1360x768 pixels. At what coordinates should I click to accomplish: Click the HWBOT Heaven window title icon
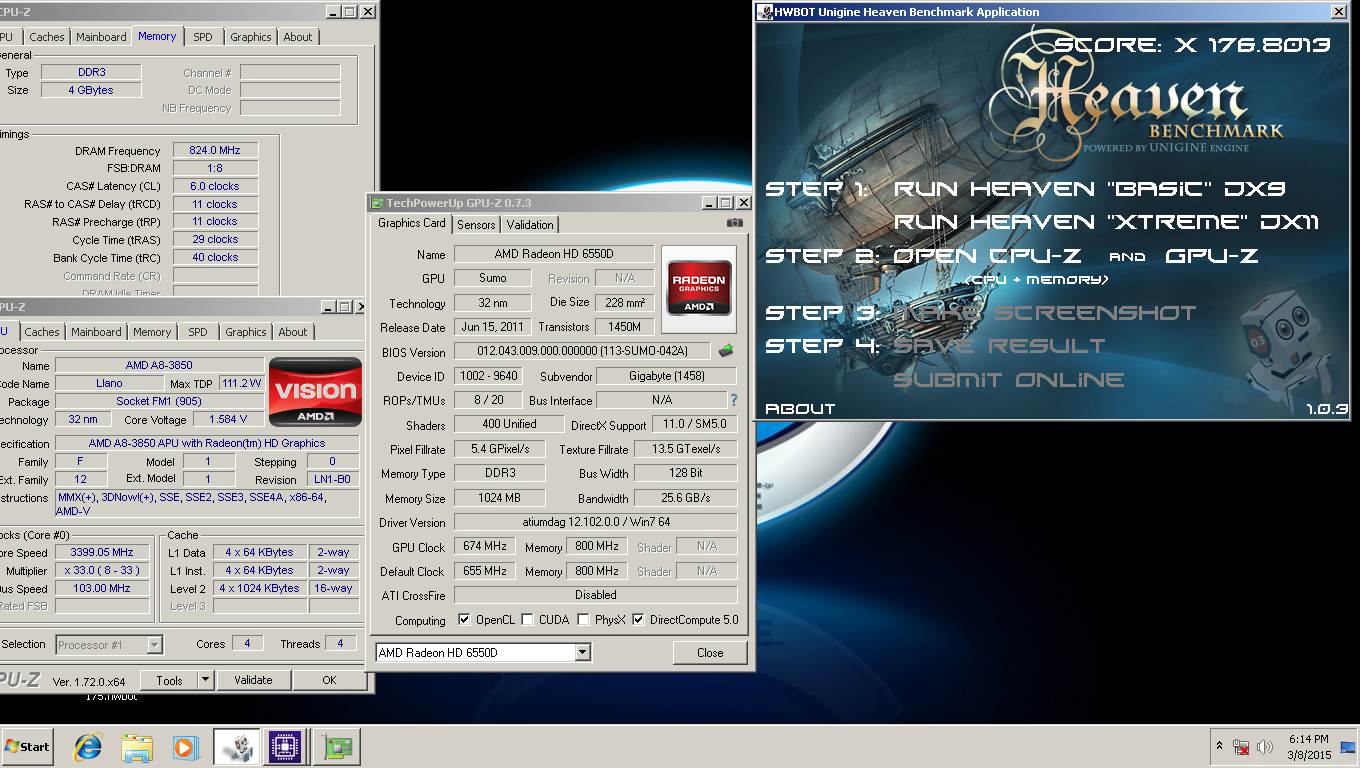[x=765, y=12]
